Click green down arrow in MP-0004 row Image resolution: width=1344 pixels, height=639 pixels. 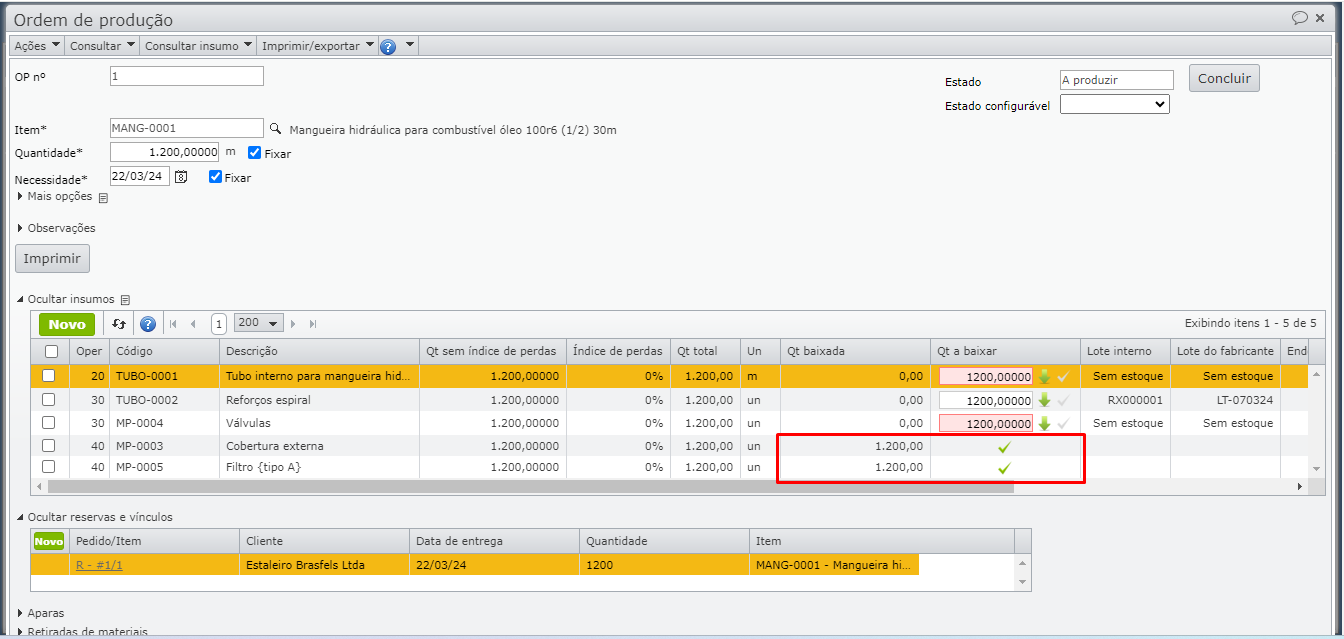click(1044, 423)
